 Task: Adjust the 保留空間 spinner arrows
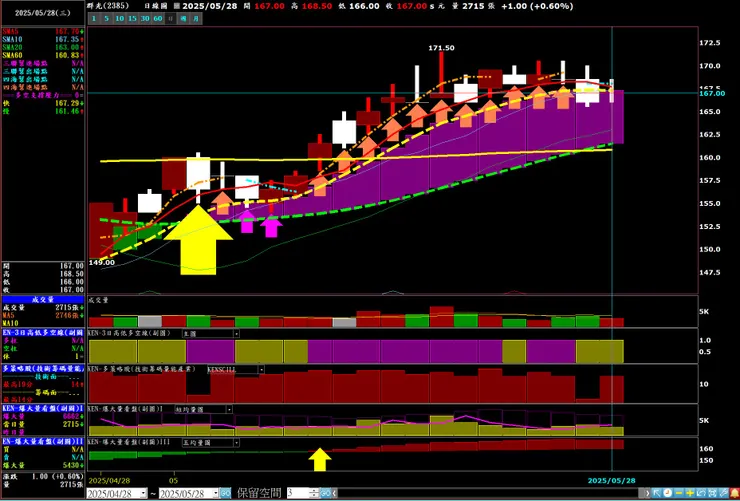314,493
